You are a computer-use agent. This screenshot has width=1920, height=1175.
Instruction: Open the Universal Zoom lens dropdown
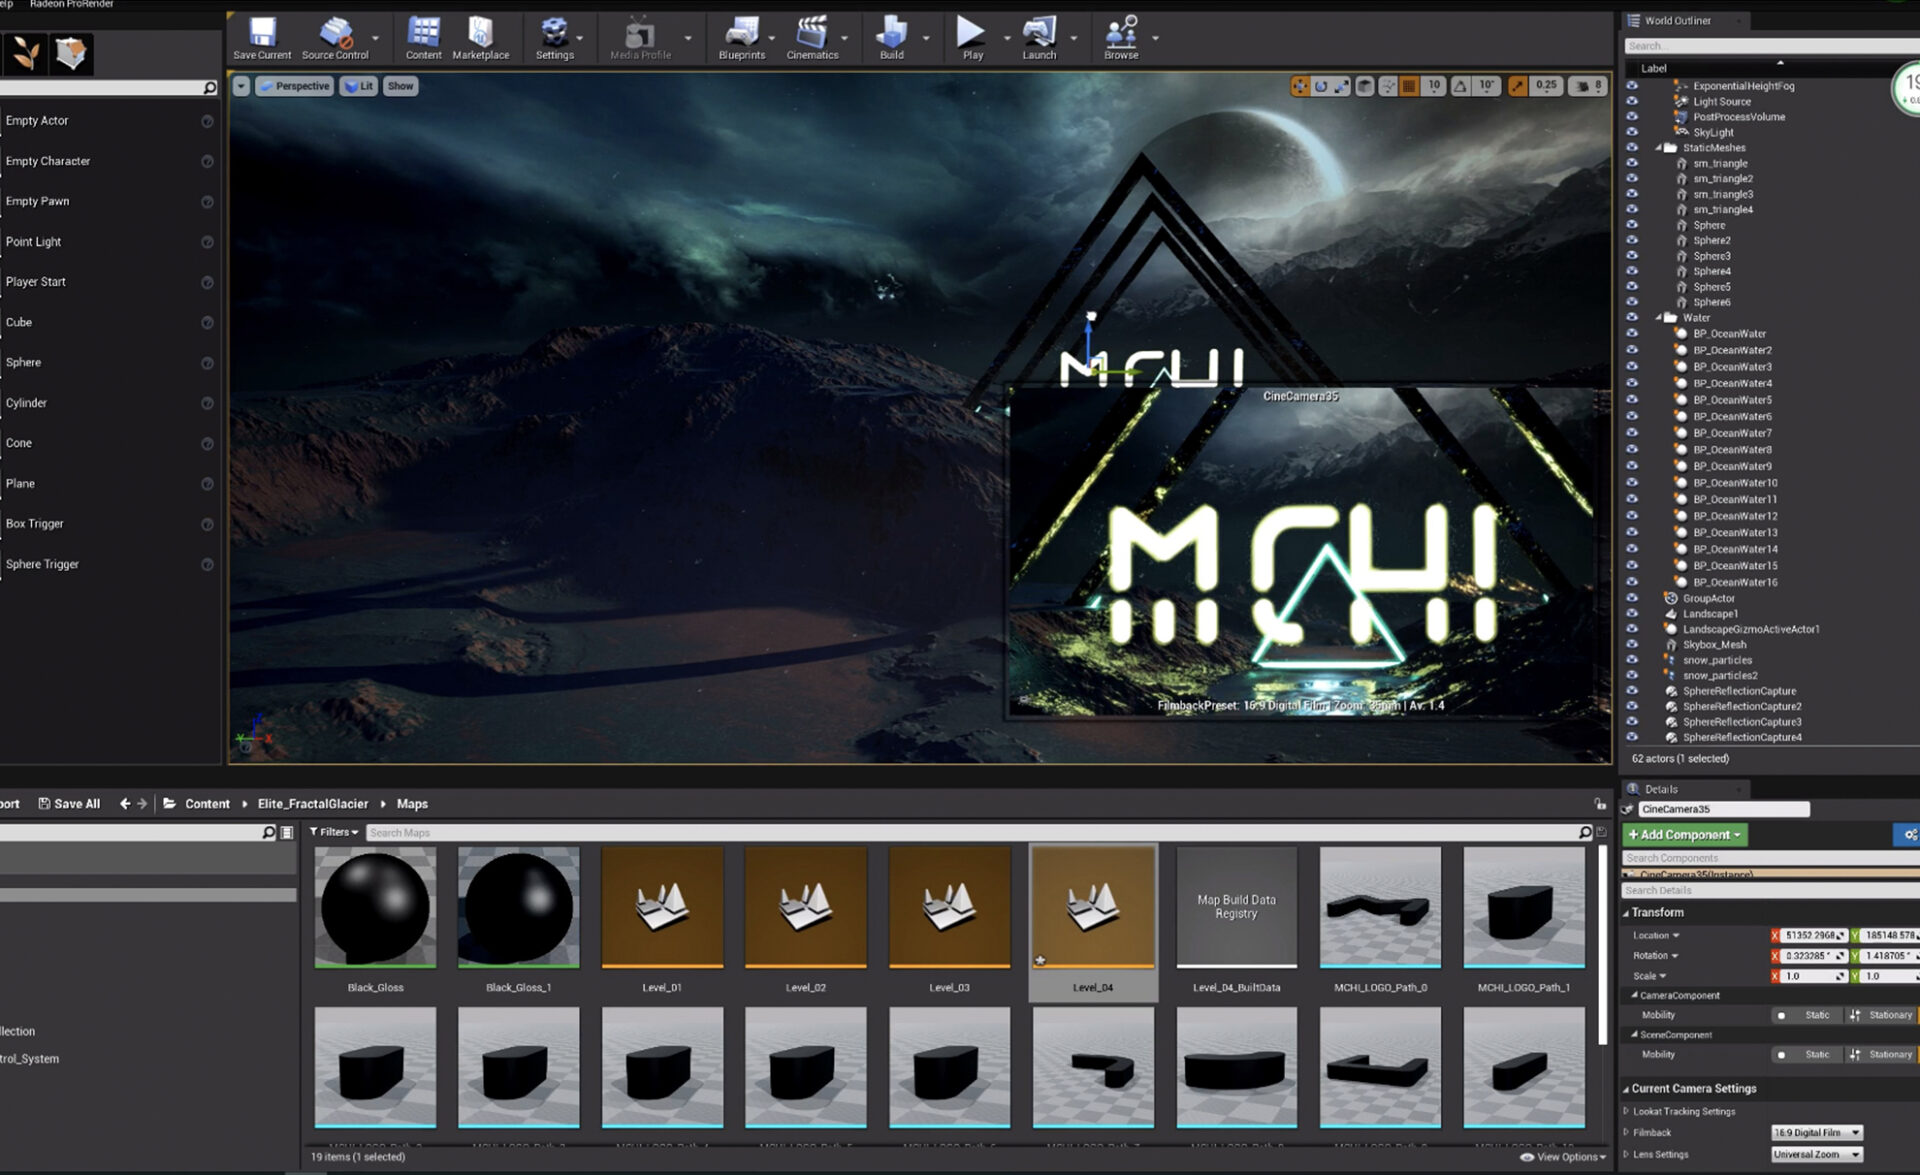point(1816,1154)
